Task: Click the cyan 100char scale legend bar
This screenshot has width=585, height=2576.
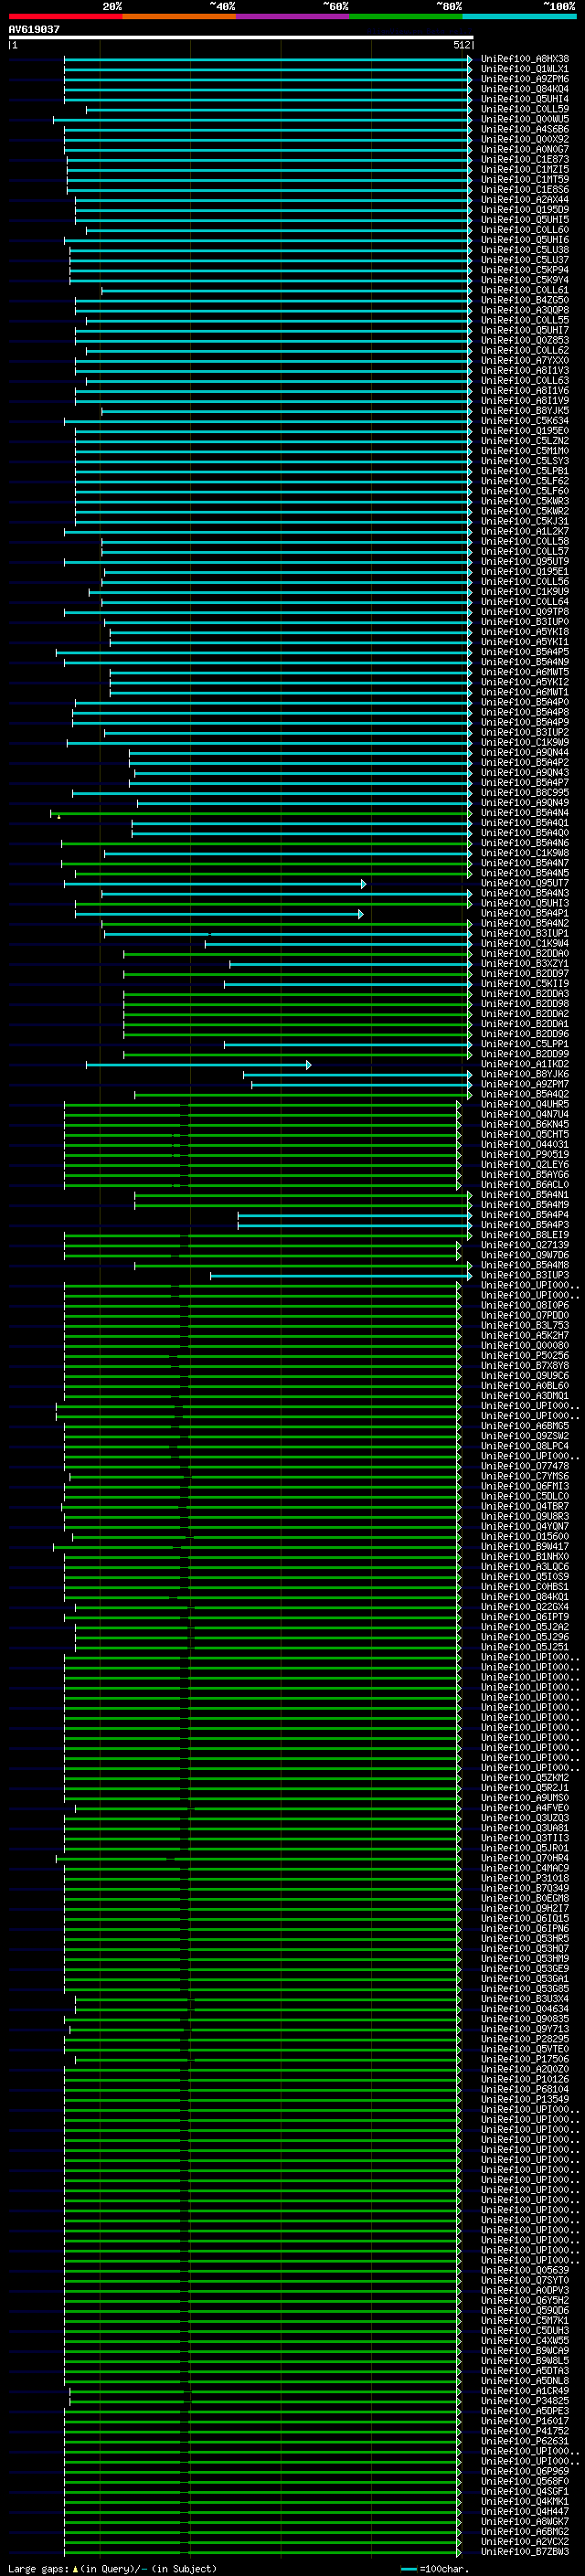Action: tap(408, 2569)
